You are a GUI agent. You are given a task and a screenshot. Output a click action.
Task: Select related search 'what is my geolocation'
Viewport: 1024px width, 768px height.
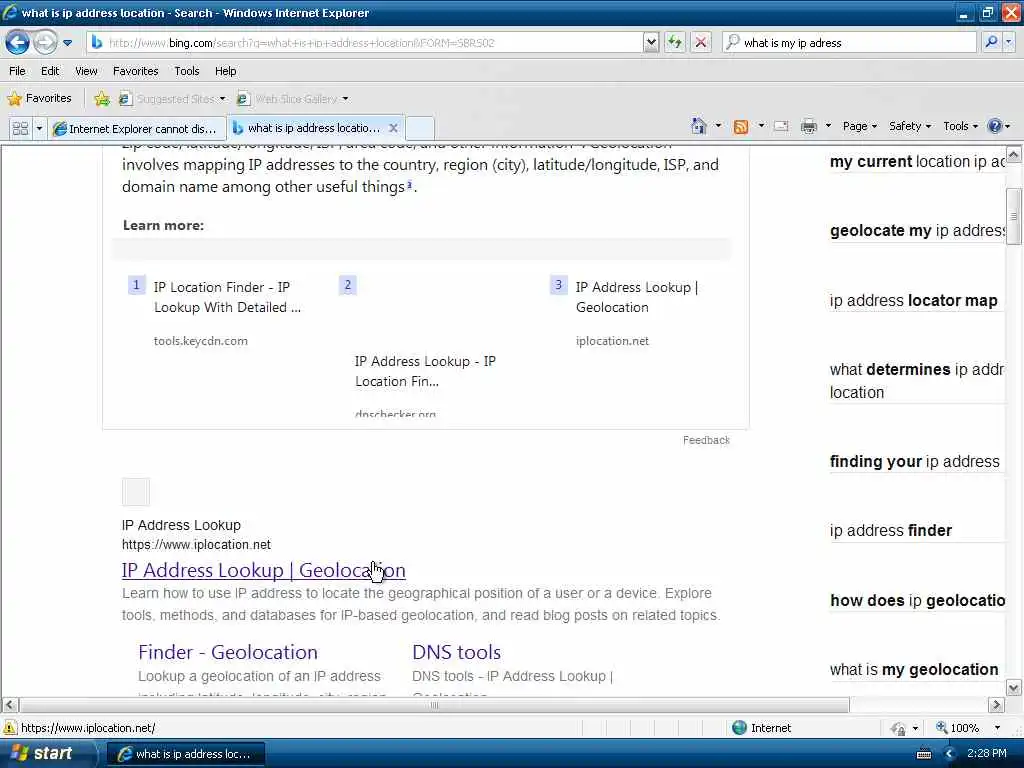[x=914, y=669]
